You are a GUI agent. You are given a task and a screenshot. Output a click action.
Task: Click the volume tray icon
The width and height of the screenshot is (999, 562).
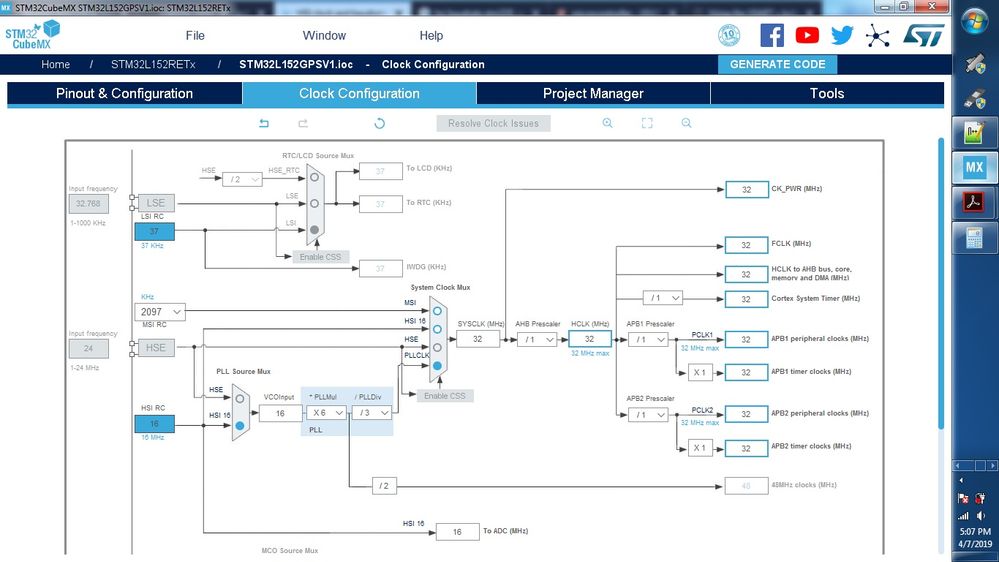(x=981, y=515)
